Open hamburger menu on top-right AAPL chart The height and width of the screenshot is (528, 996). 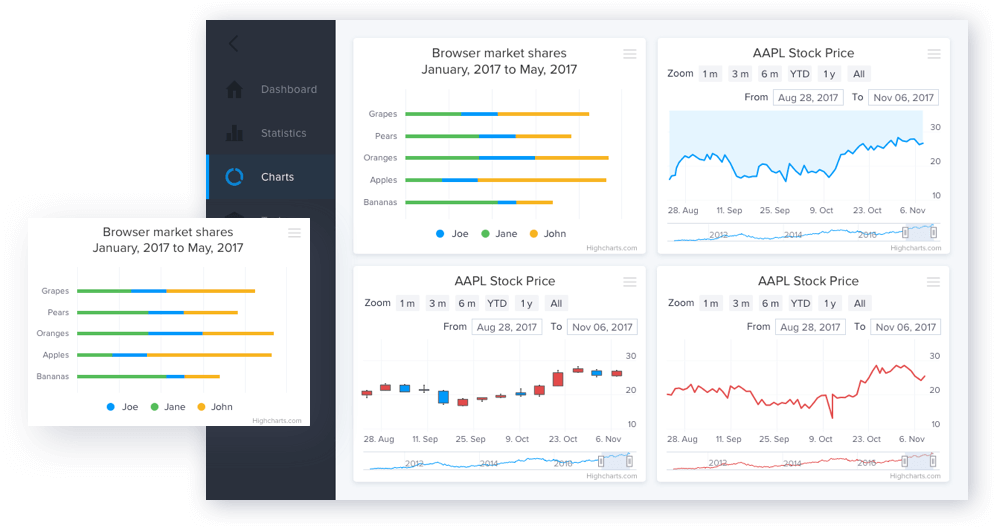pos(933,54)
